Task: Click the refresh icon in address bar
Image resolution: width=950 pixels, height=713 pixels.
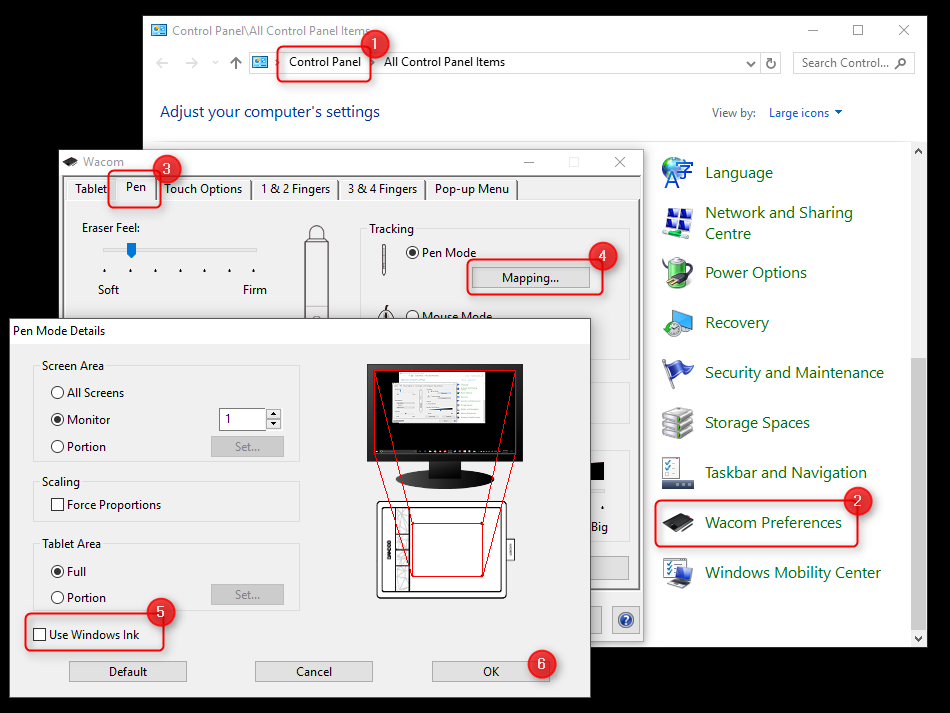Action: (771, 63)
